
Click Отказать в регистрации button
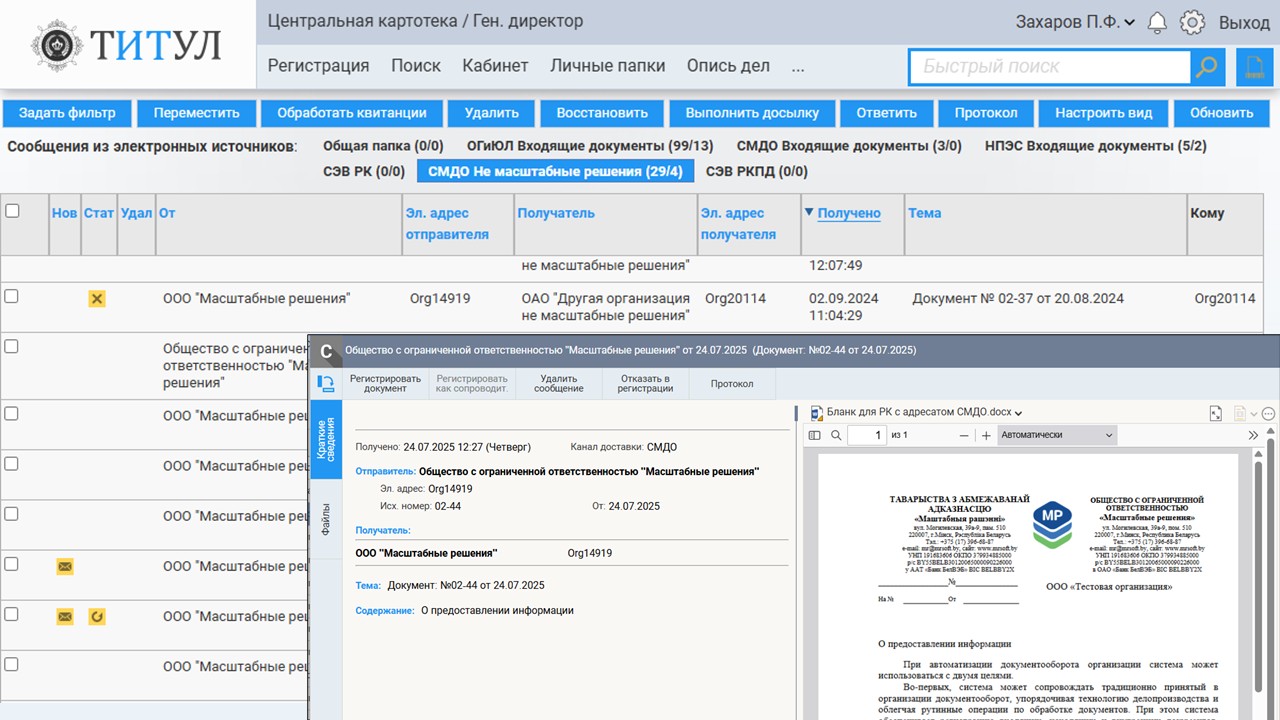[645, 383]
